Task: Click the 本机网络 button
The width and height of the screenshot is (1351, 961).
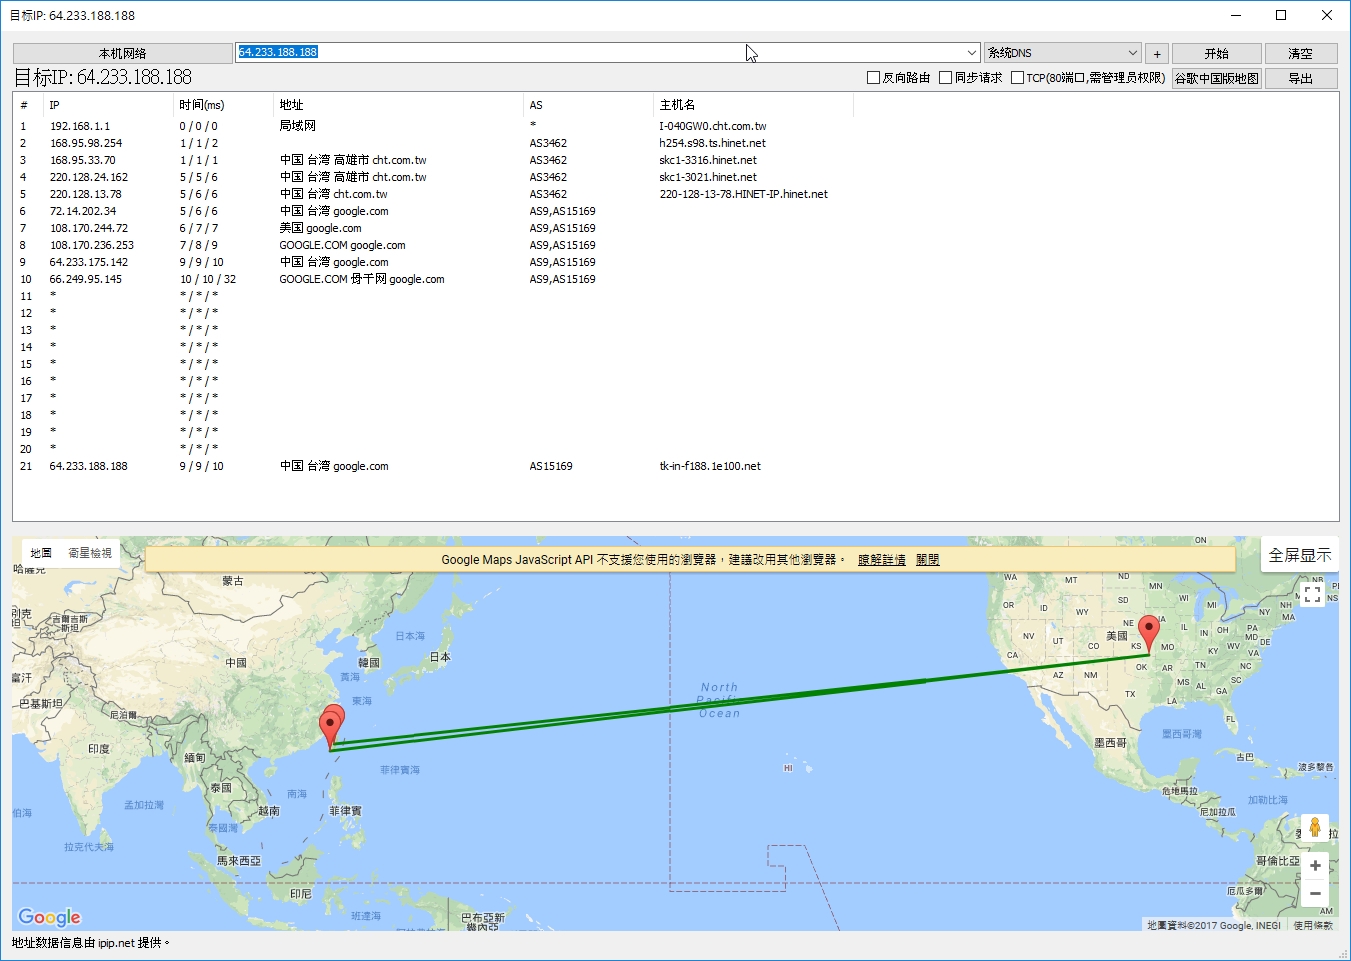Action: 123,54
